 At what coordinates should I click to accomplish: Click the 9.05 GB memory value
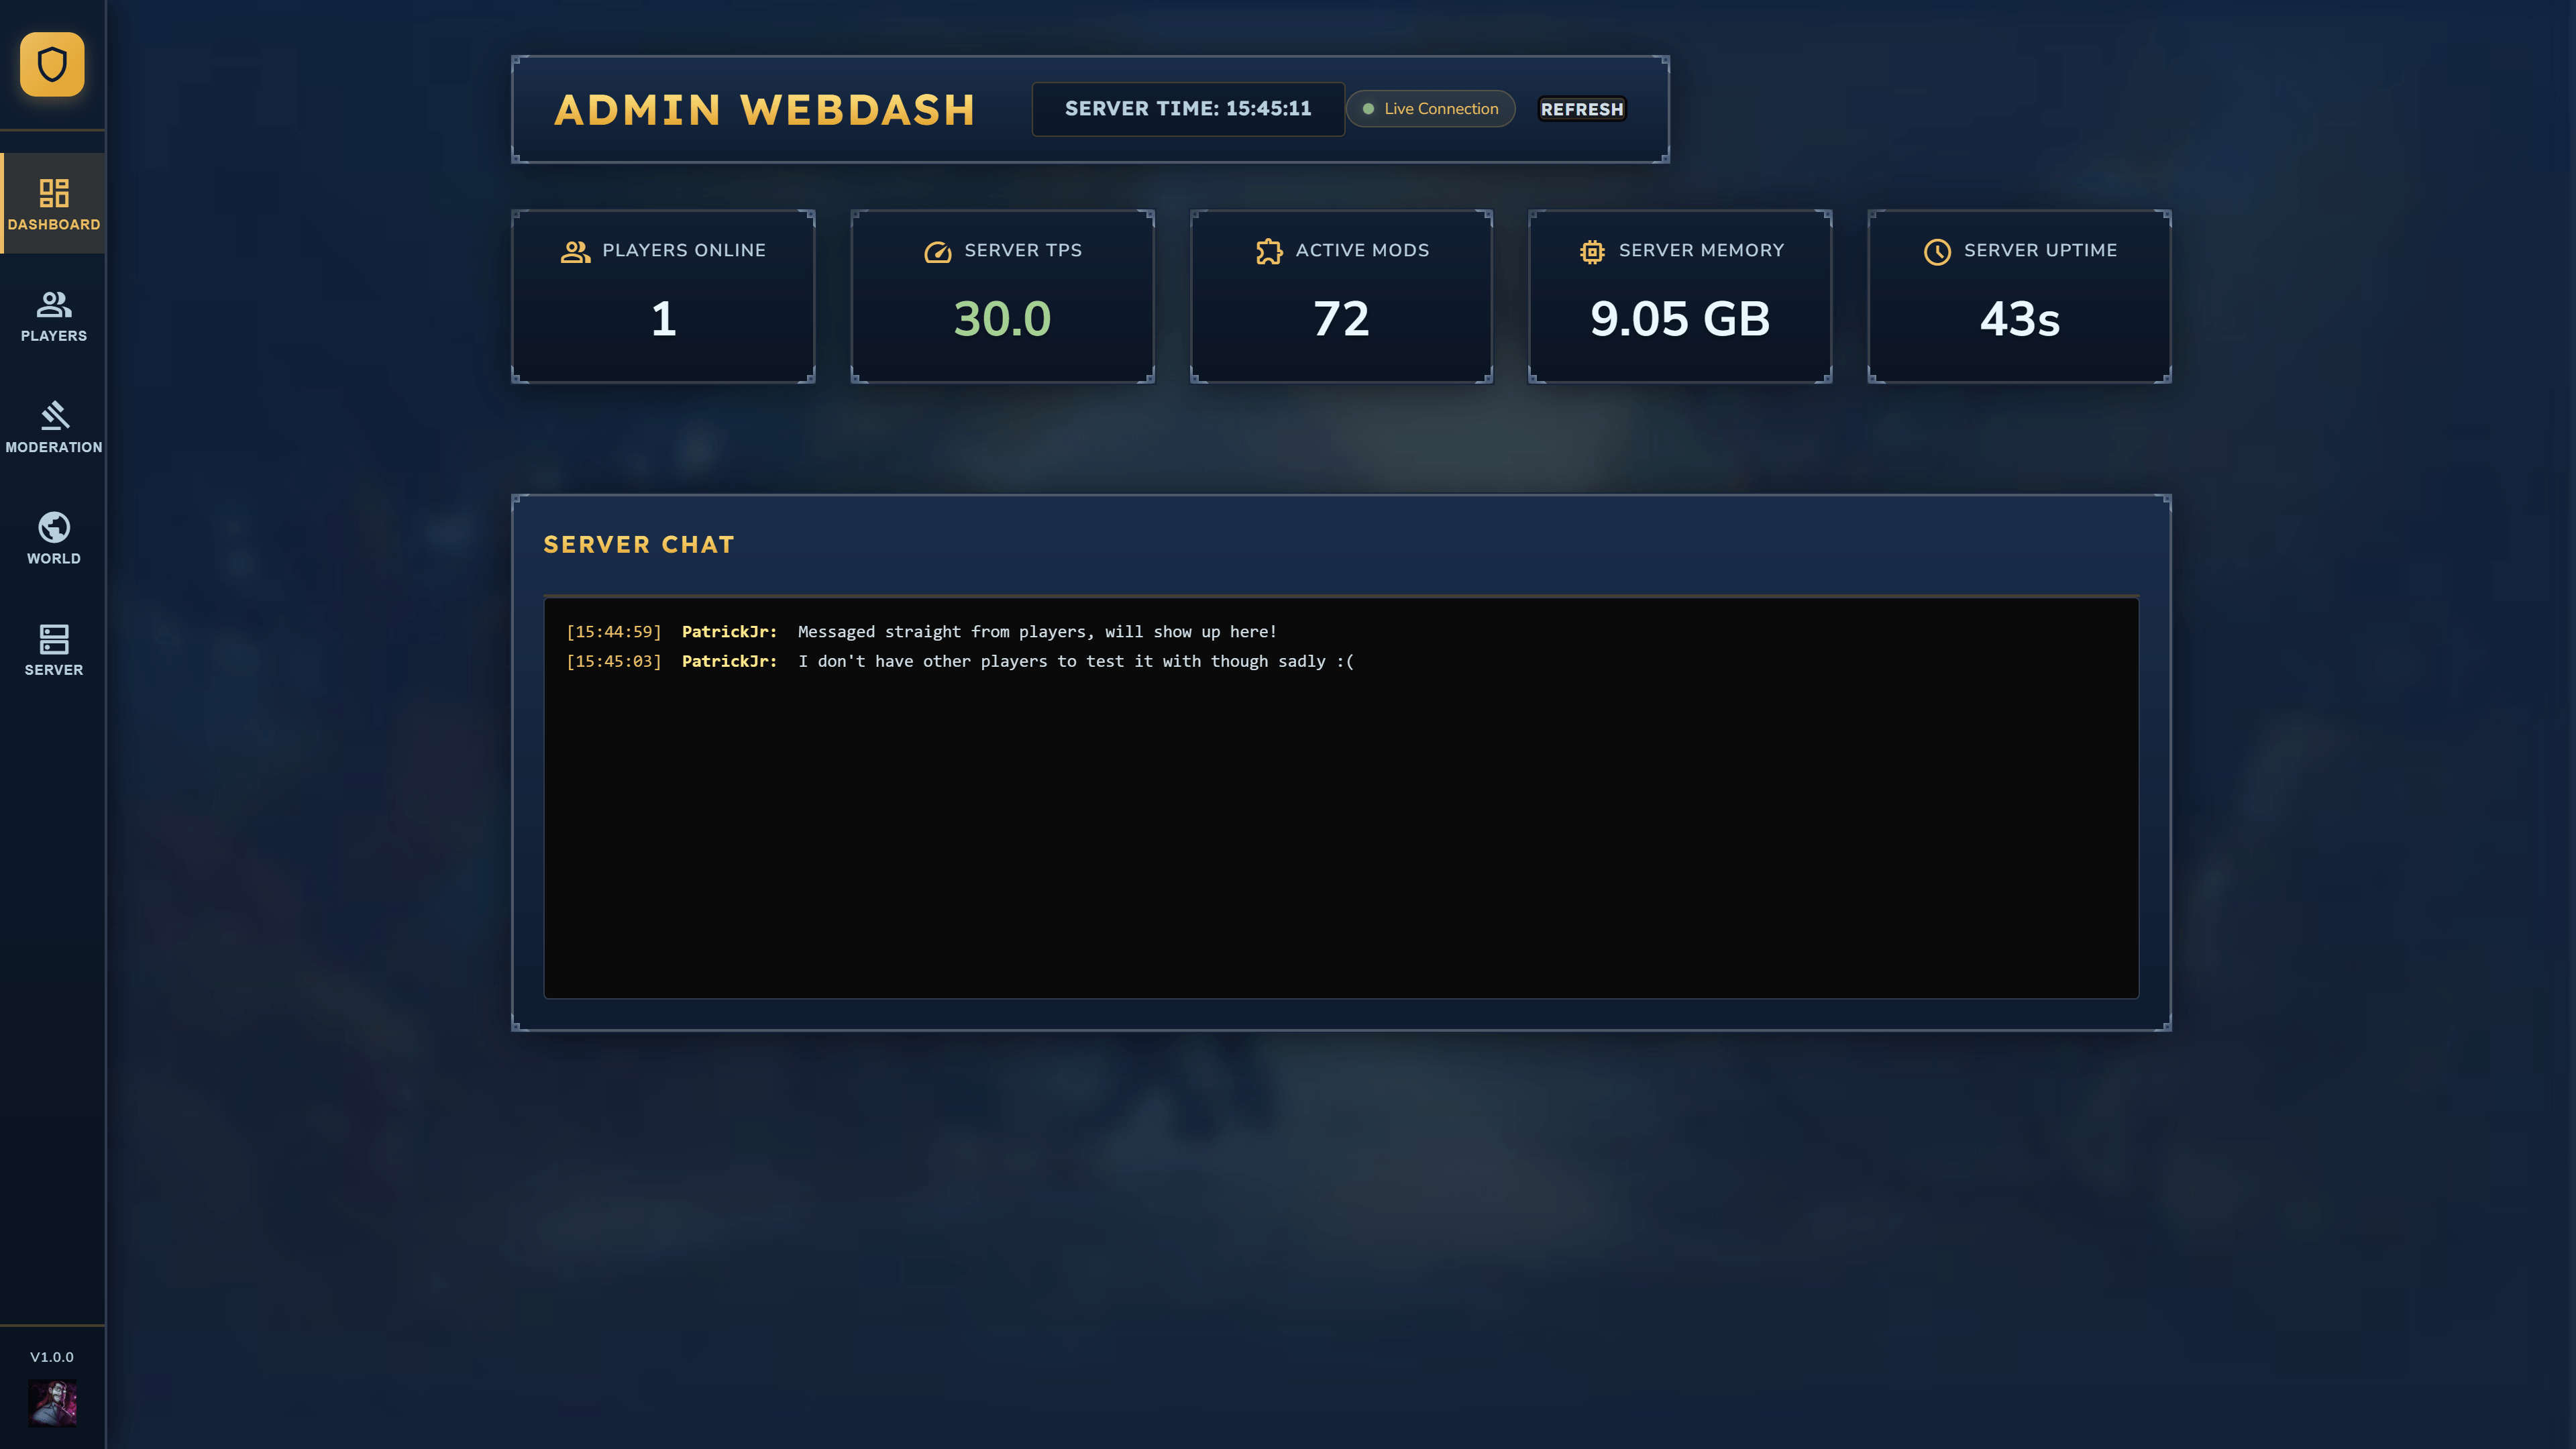[x=1680, y=319]
